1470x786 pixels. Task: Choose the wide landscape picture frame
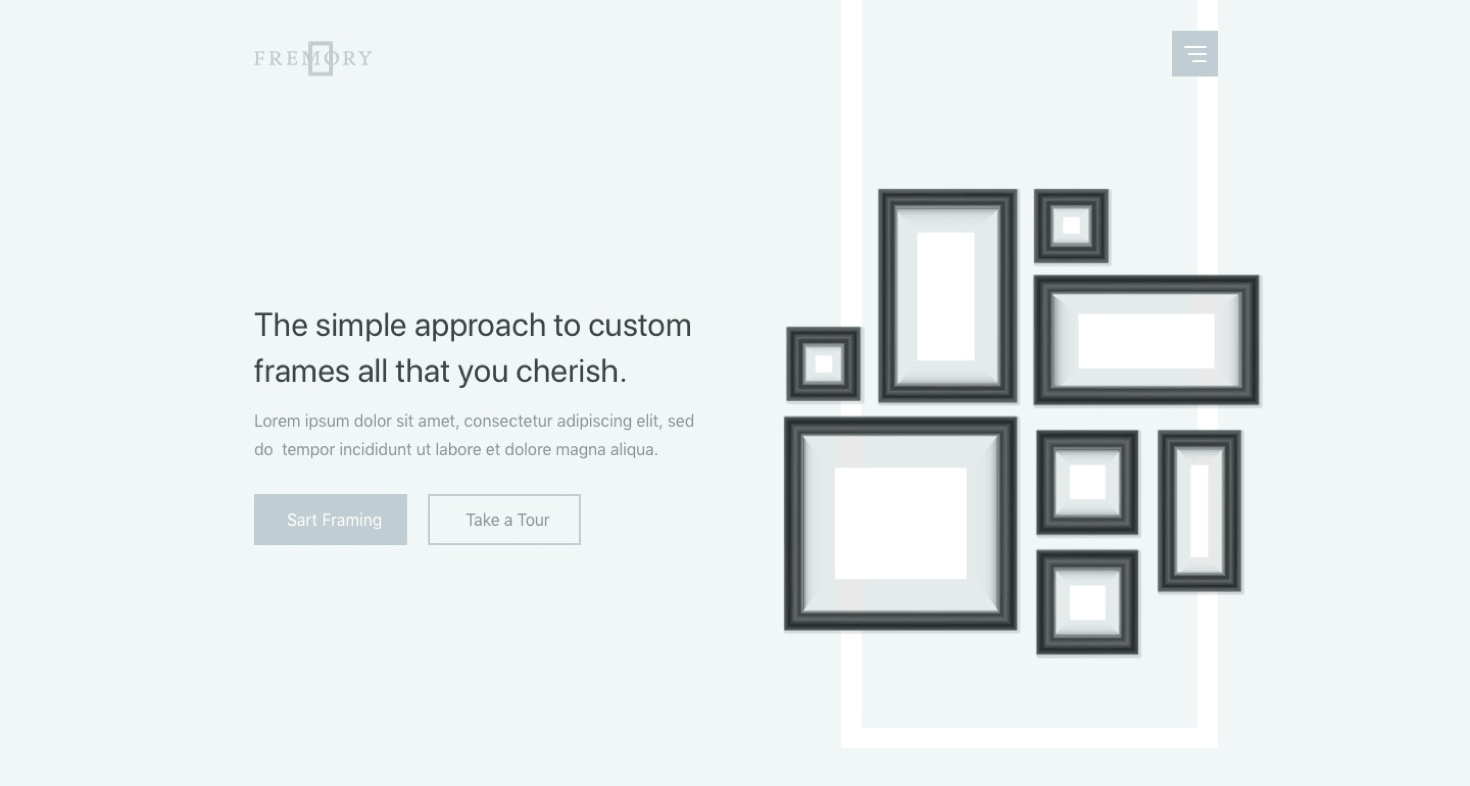1146,341
